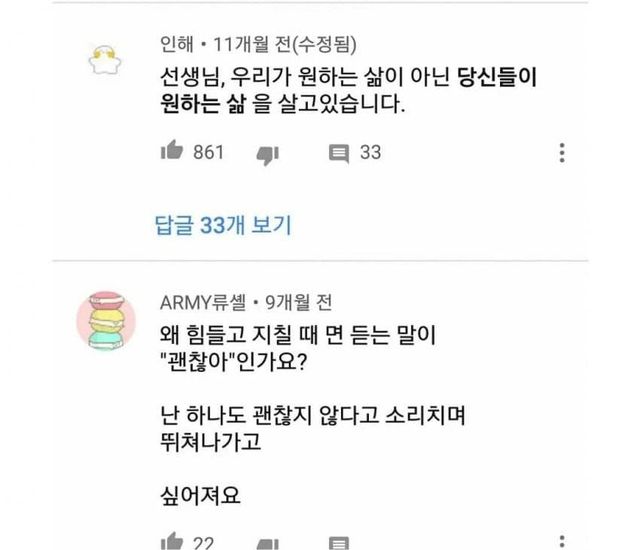Click the 33 reply count number
Viewport: 640px width, 550px height.
[371, 153]
